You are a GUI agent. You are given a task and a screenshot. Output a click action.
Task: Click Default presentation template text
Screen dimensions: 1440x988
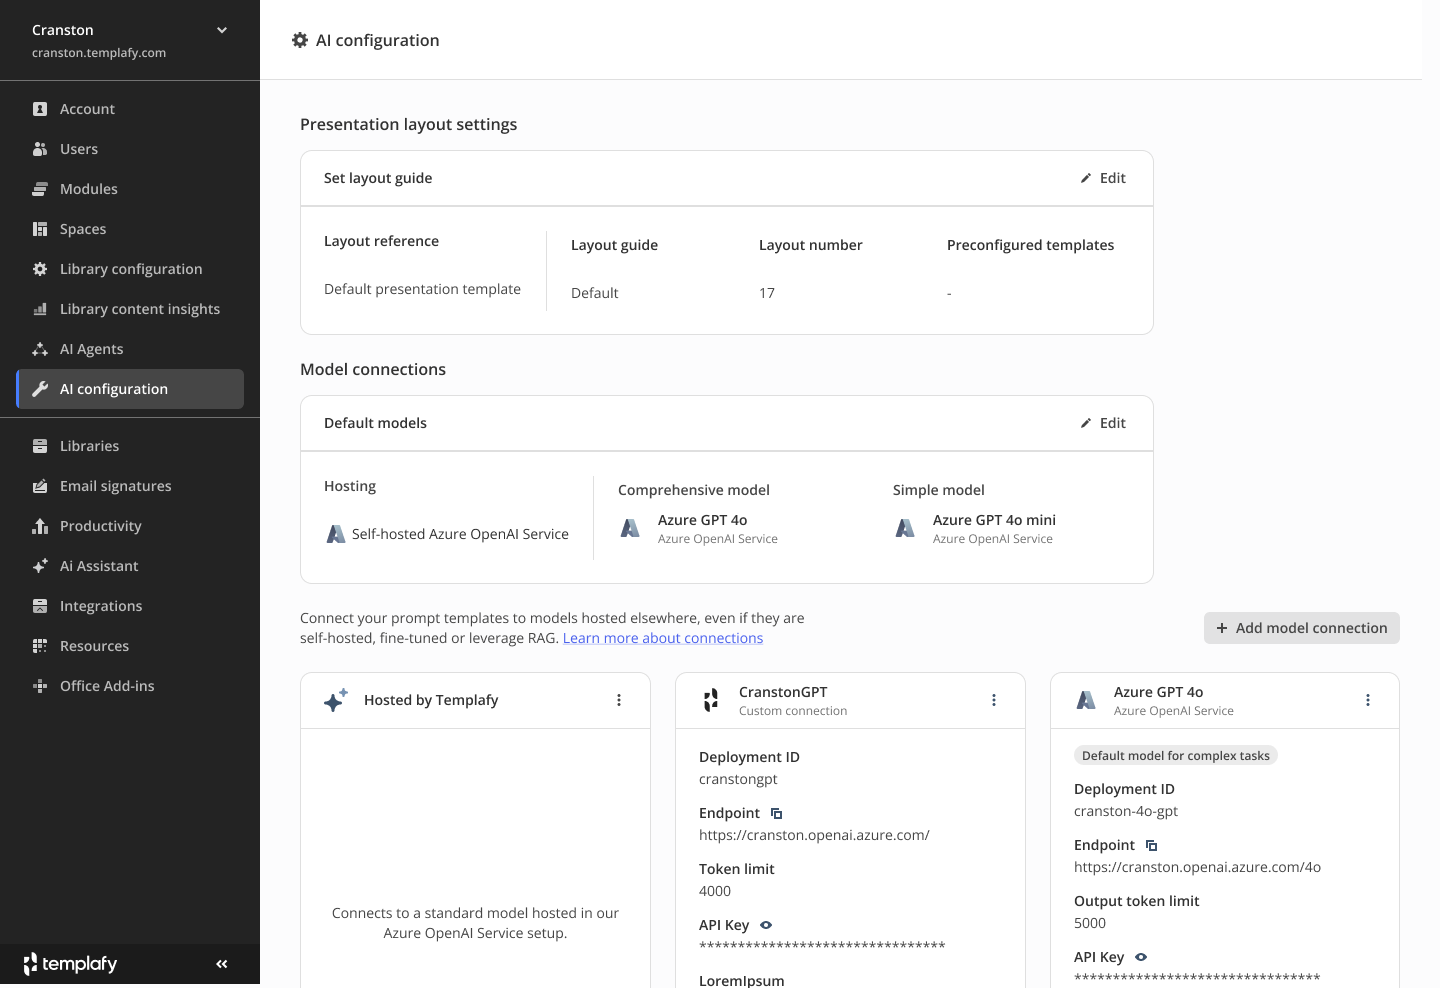coord(422,289)
